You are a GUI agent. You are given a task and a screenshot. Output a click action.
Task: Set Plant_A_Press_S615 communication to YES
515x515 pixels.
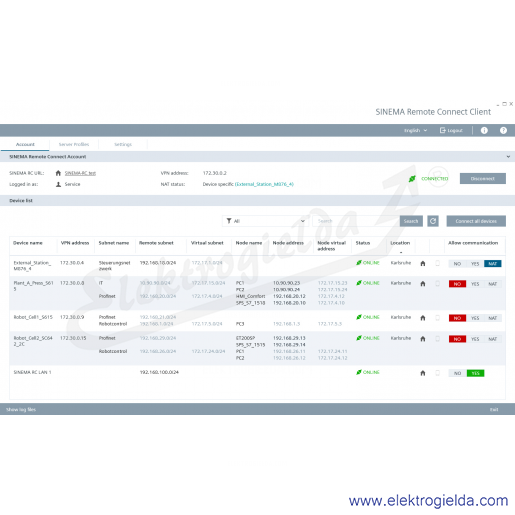click(475, 284)
